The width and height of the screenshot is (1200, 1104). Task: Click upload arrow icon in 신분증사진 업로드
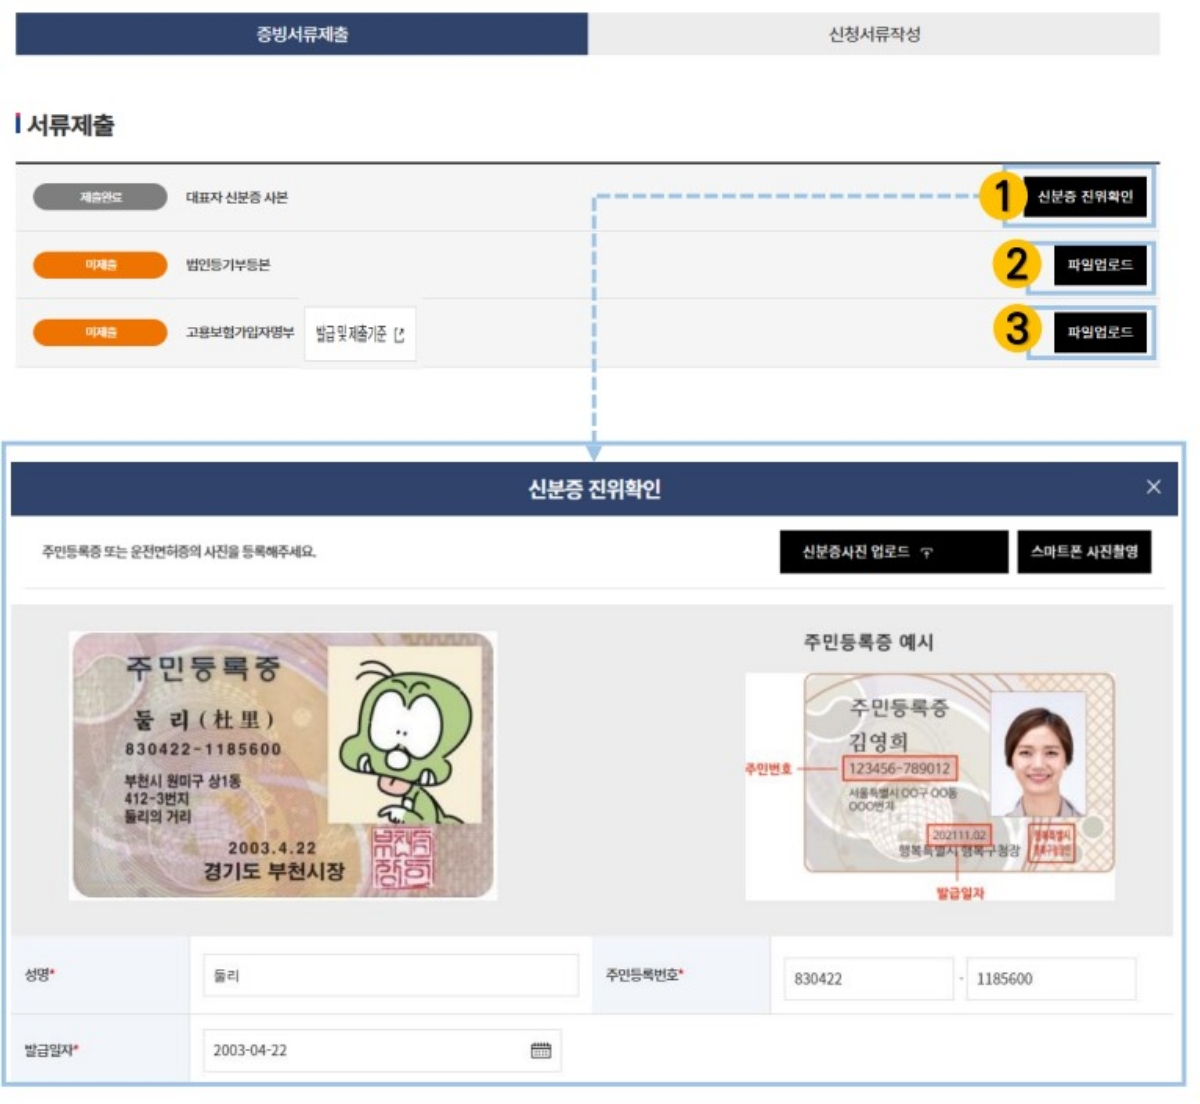(927, 553)
